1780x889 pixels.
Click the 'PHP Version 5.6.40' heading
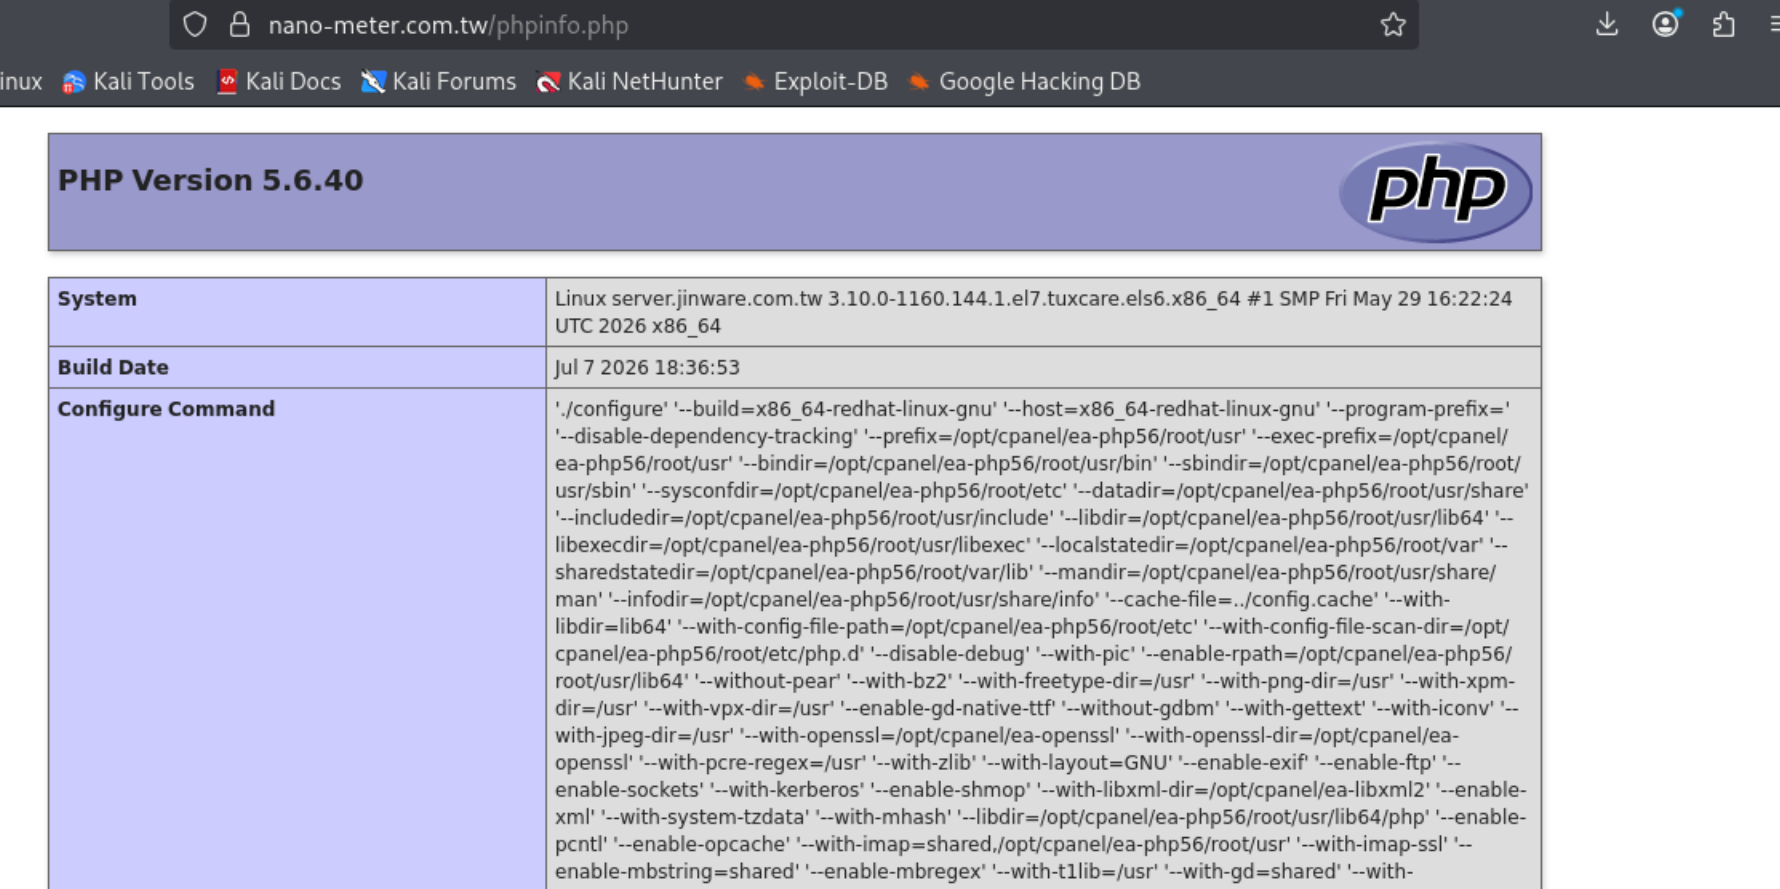210,180
